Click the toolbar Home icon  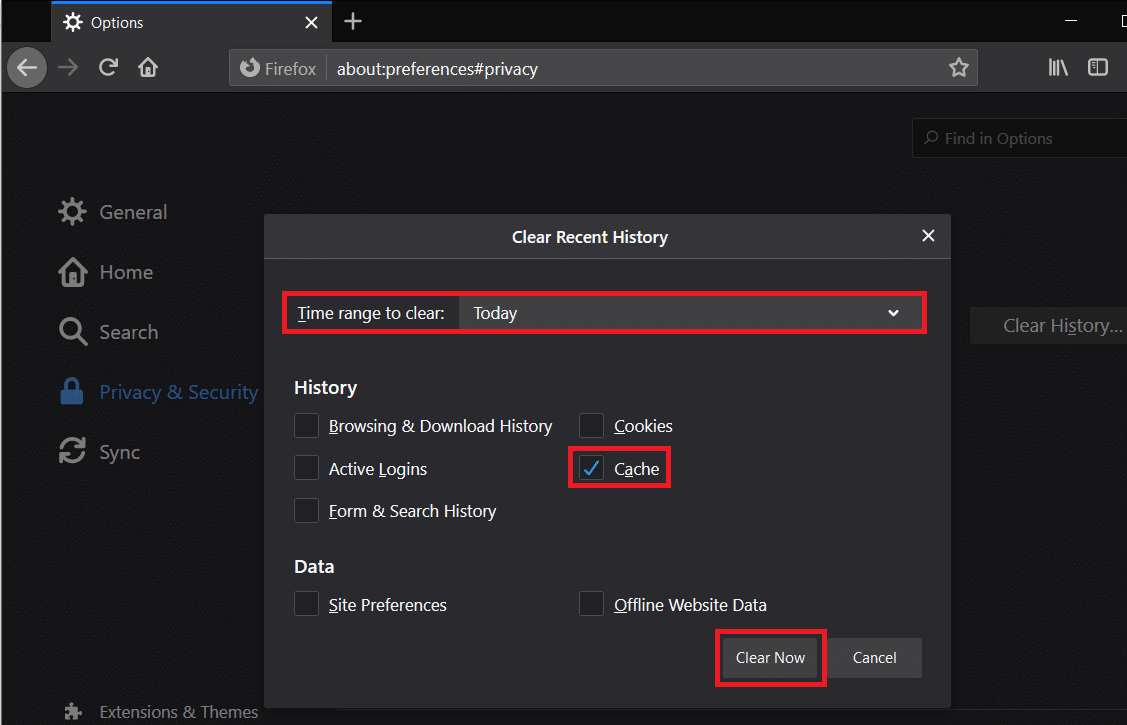148,67
